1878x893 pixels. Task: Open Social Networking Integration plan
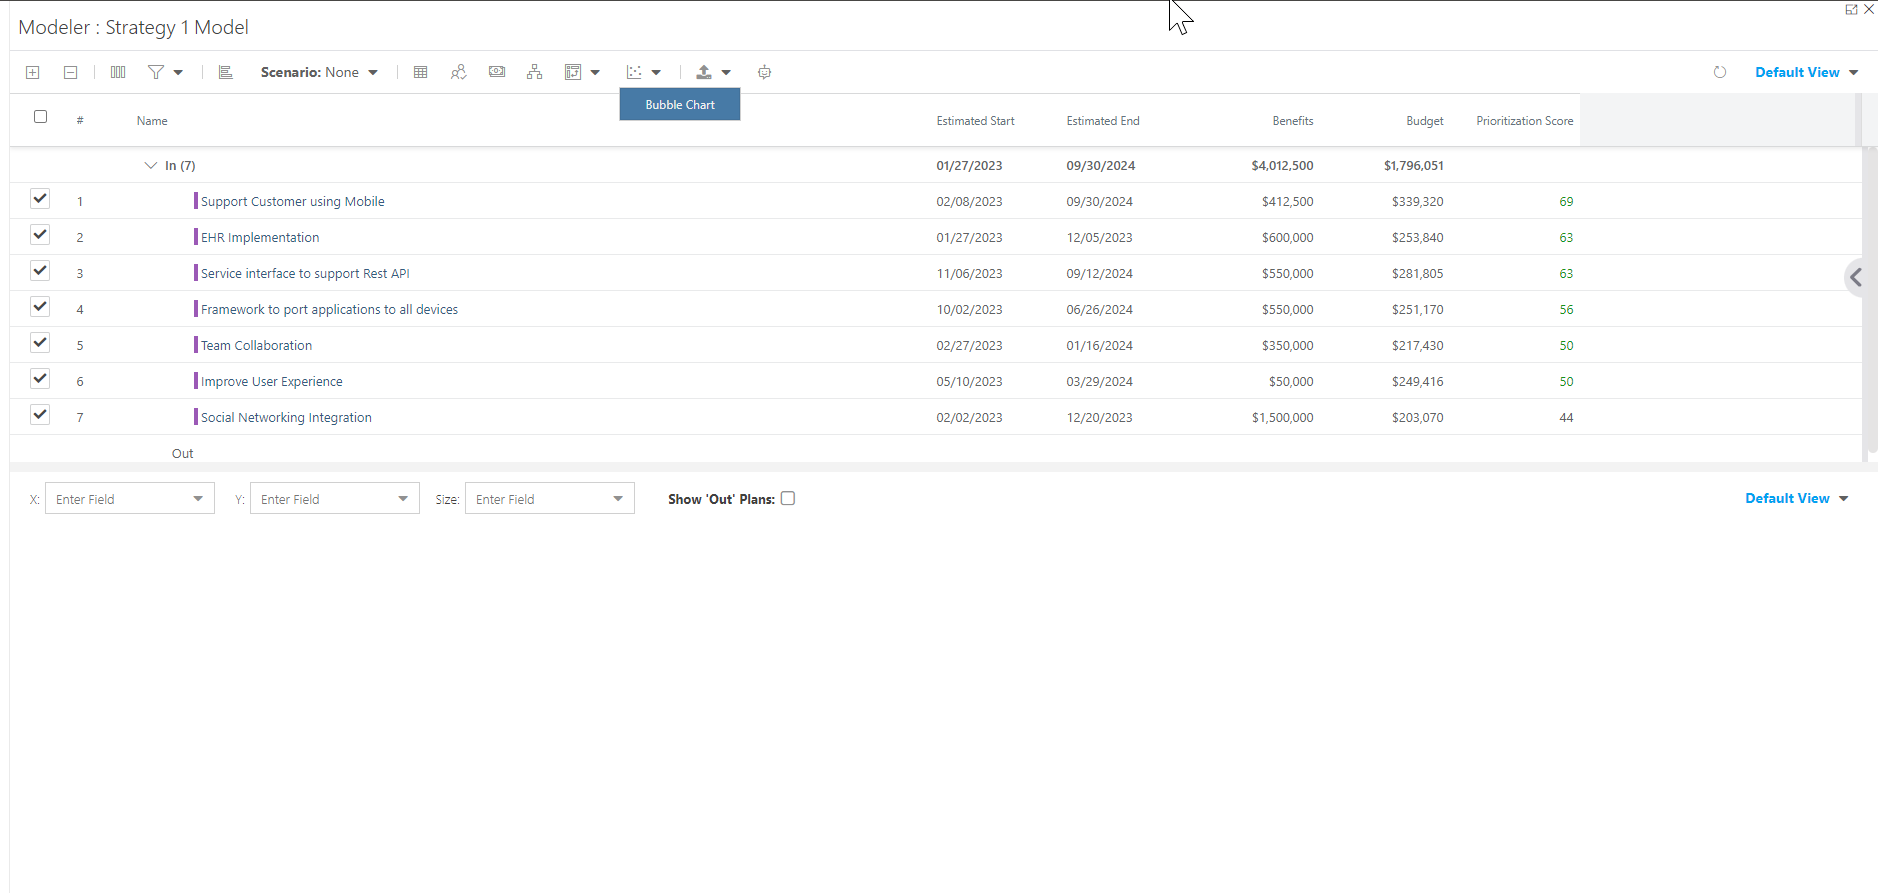pos(286,417)
